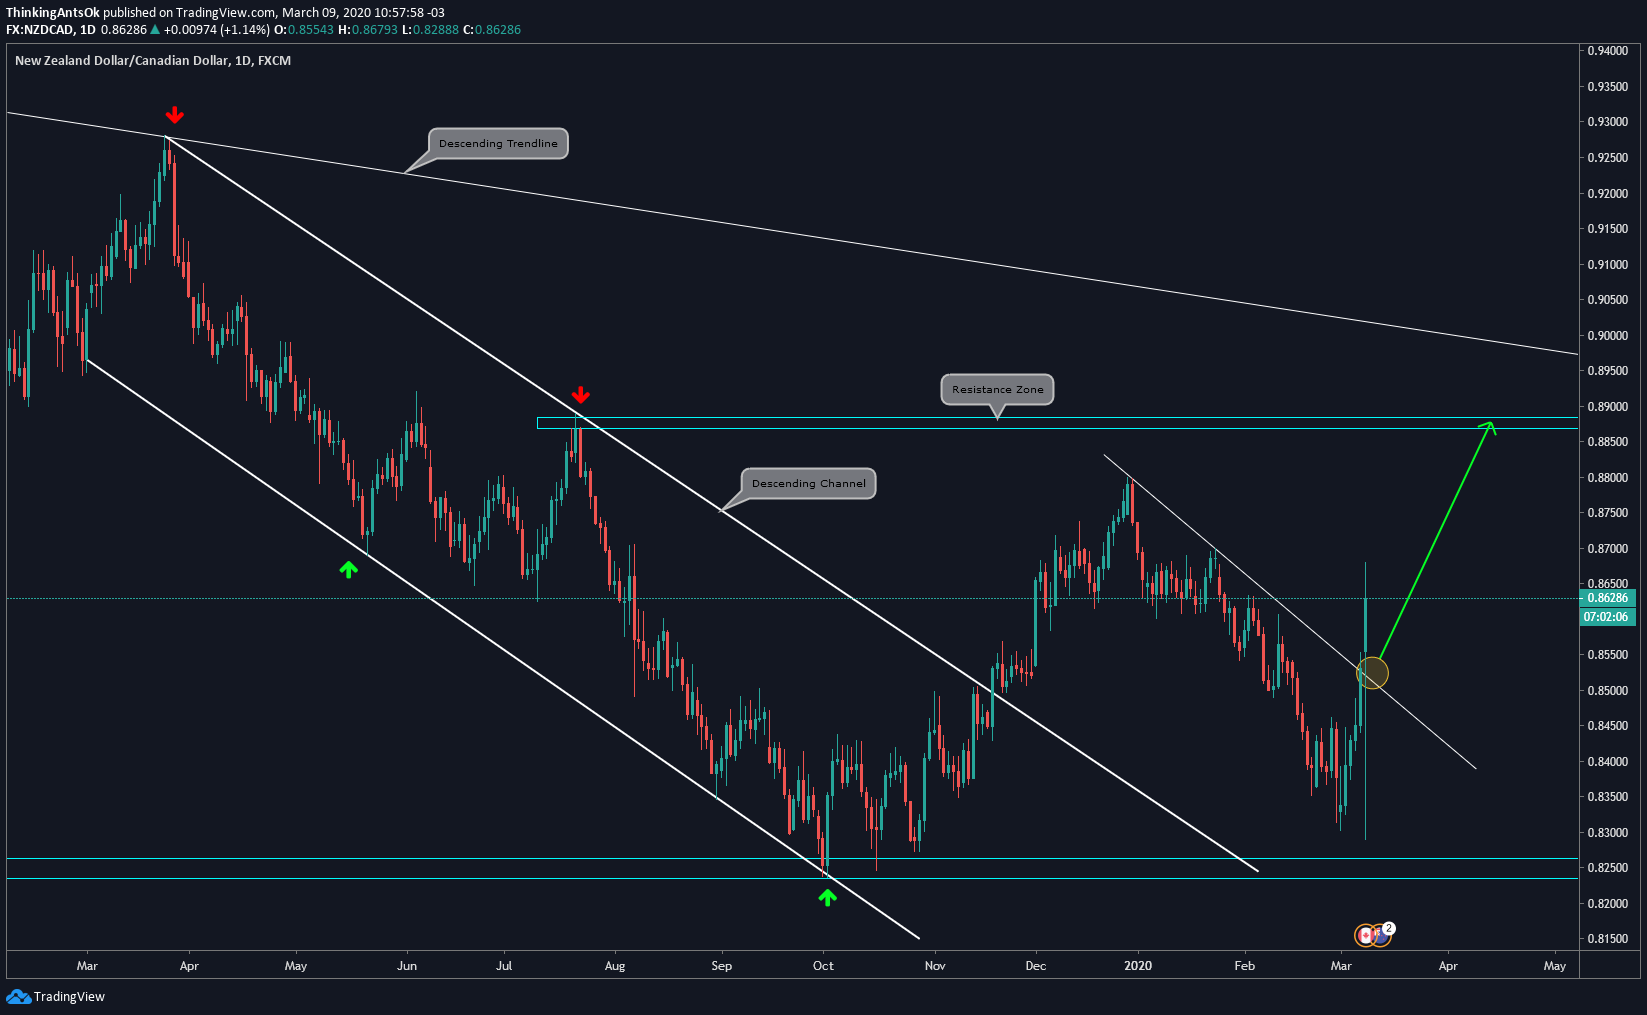Select the green projection arrow head near 0.8870

pyautogui.click(x=1488, y=428)
